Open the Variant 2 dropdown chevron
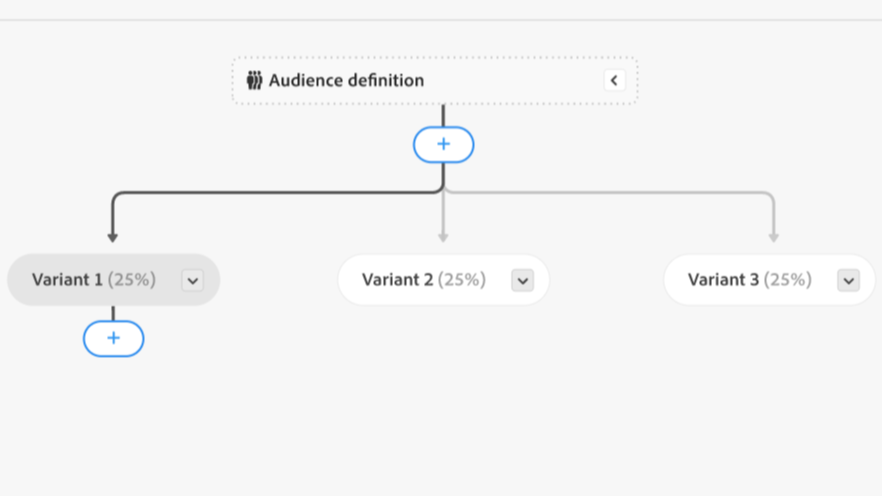The height and width of the screenshot is (496, 882). tap(522, 280)
